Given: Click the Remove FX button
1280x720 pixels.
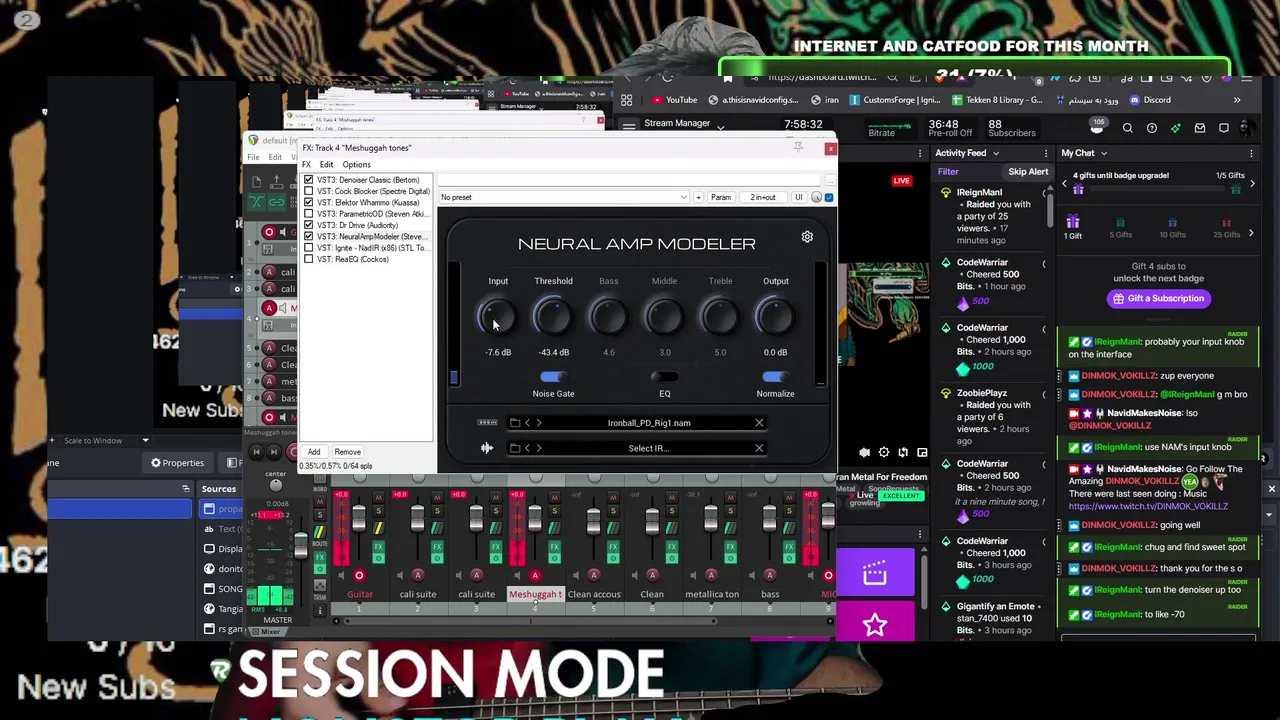Looking at the screenshot, I should [x=347, y=452].
